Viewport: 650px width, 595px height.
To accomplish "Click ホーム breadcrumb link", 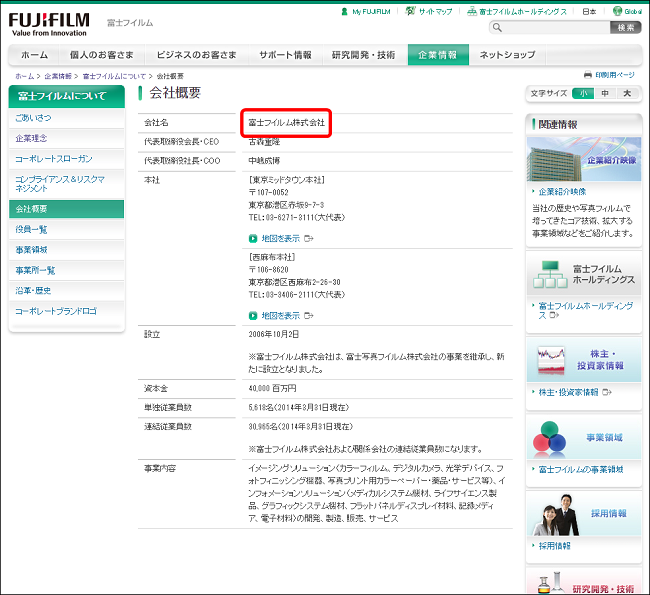I will click(x=24, y=76).
